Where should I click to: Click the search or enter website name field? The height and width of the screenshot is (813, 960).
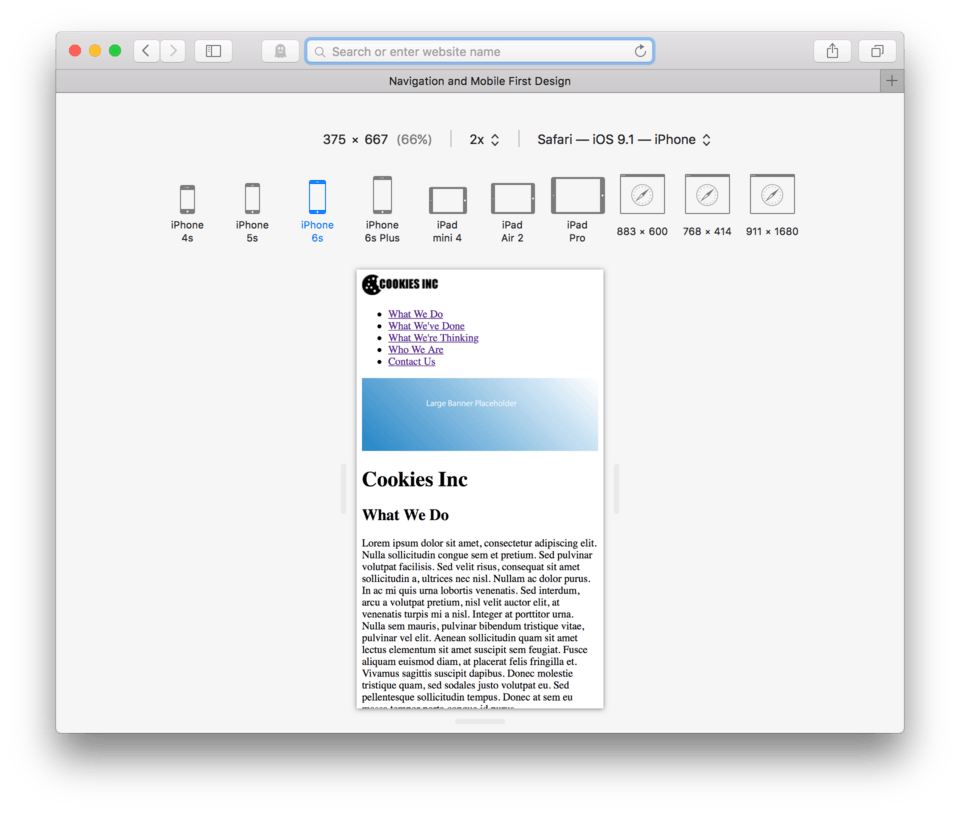point(479,51)
